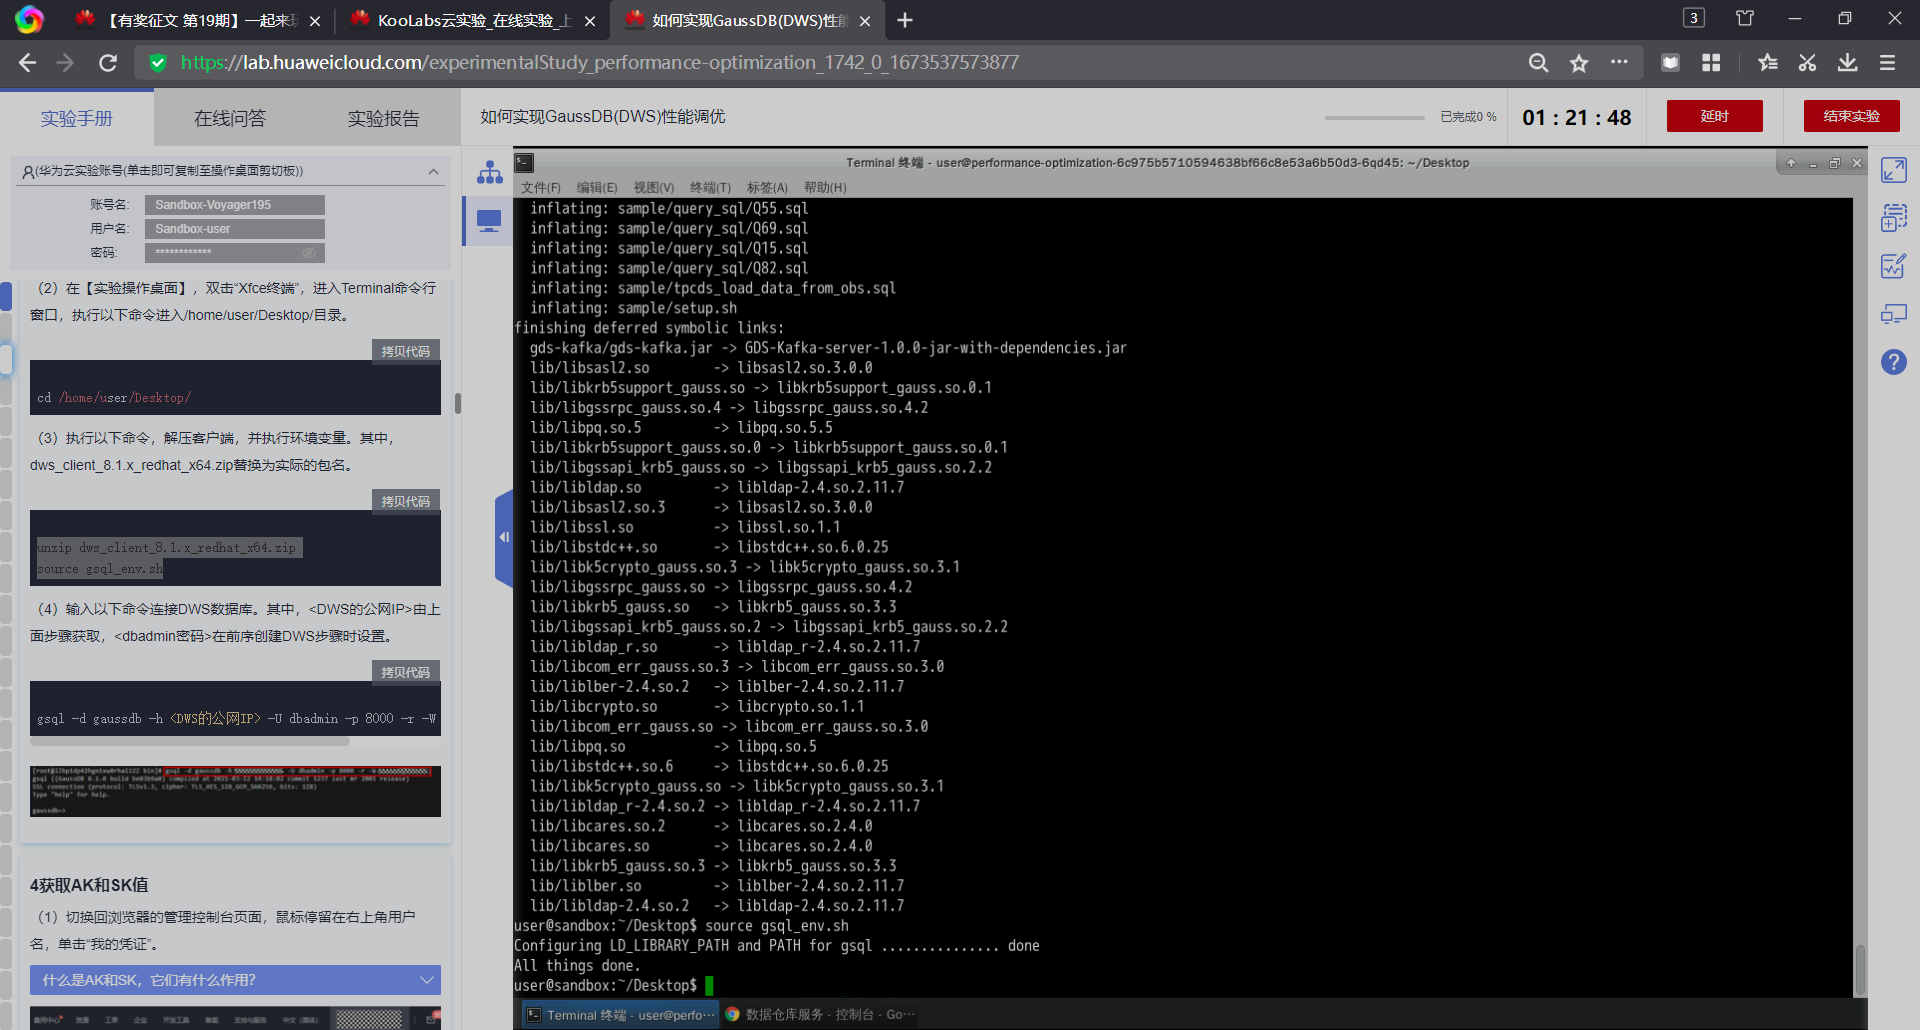Open the three-dot more options in the address bar
The width and height of the screenshot is (1920, 1030).
pos(1619,62)
